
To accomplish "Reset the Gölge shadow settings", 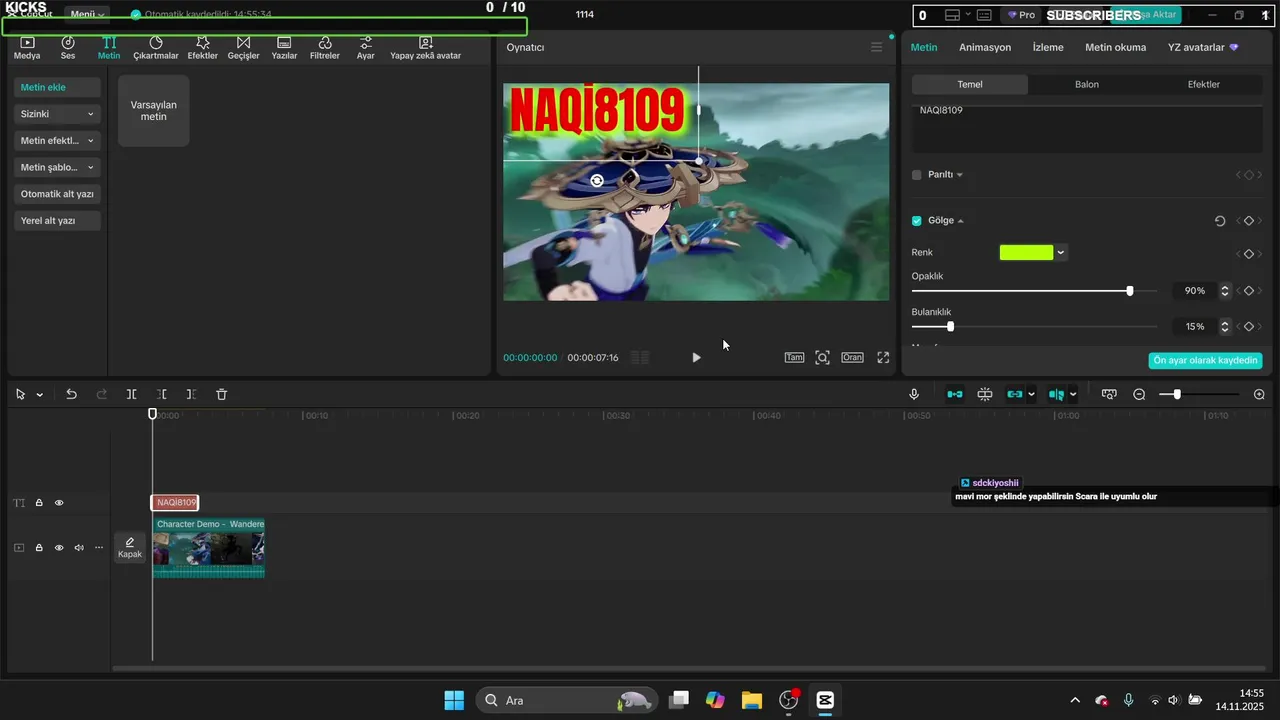I will (1220, 221).
